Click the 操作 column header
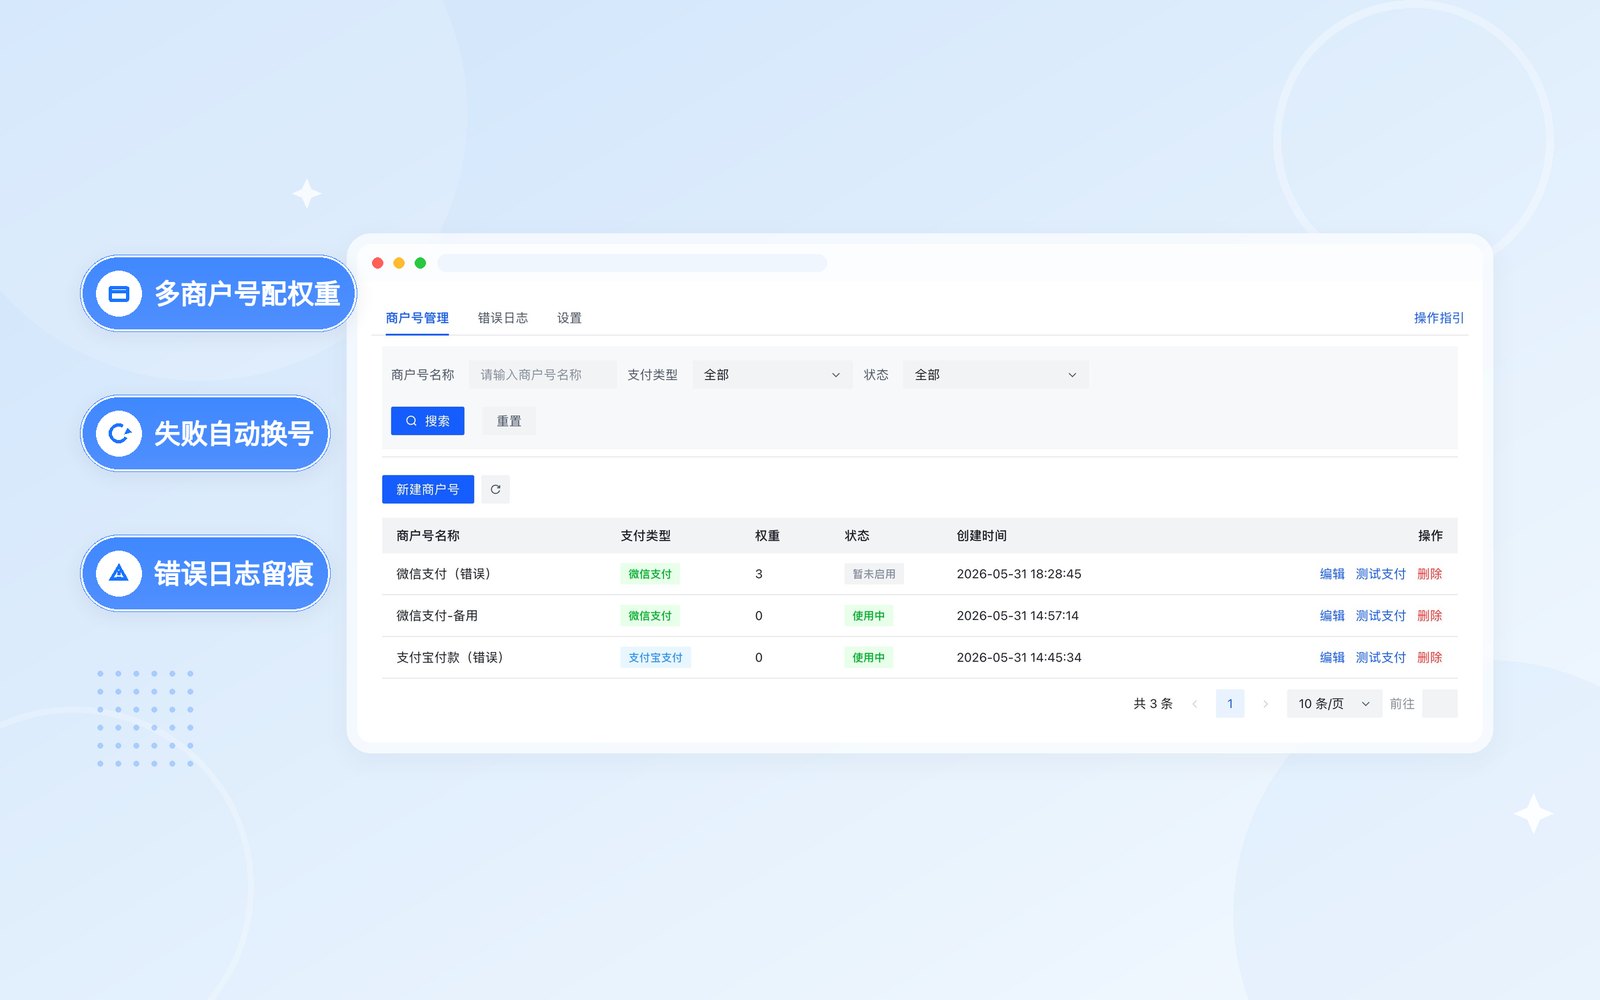 (x=1430, y=536)
